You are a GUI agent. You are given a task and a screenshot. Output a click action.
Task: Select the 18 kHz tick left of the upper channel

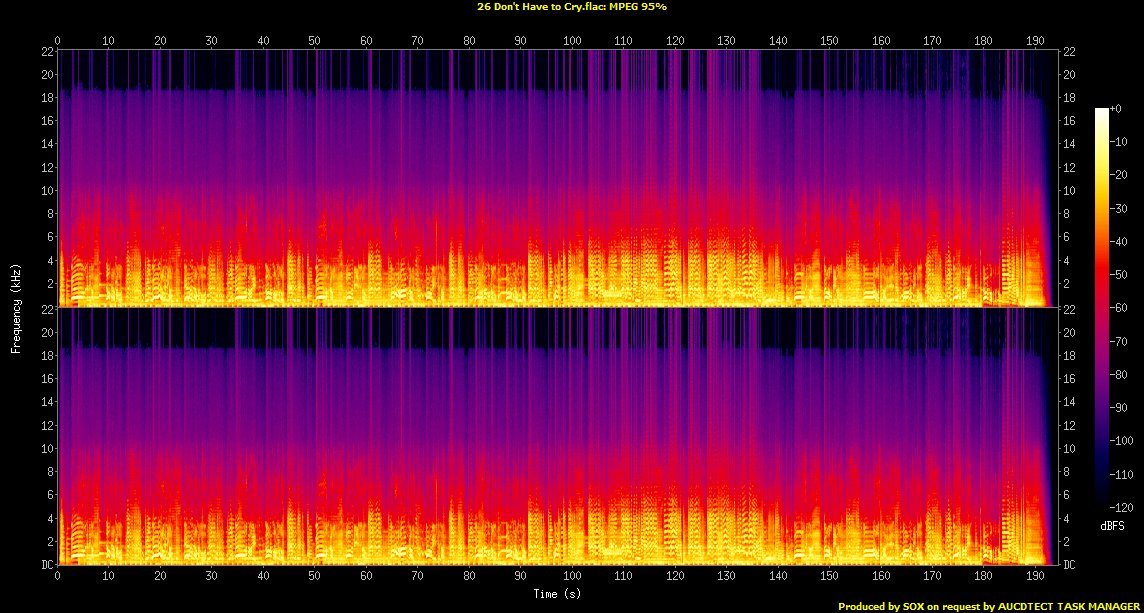(46, 98)
